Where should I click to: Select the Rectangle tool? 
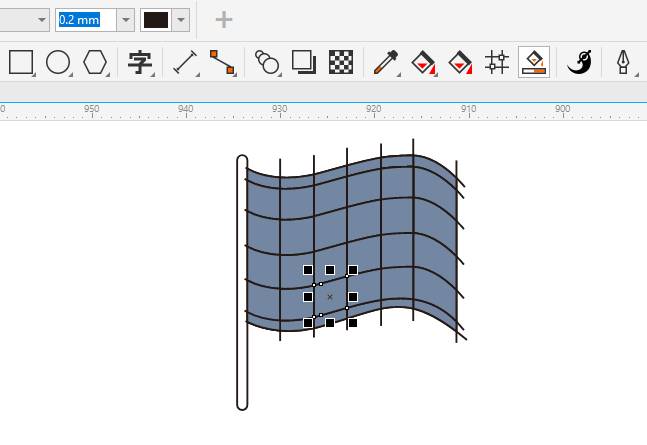tap(21, 62)
